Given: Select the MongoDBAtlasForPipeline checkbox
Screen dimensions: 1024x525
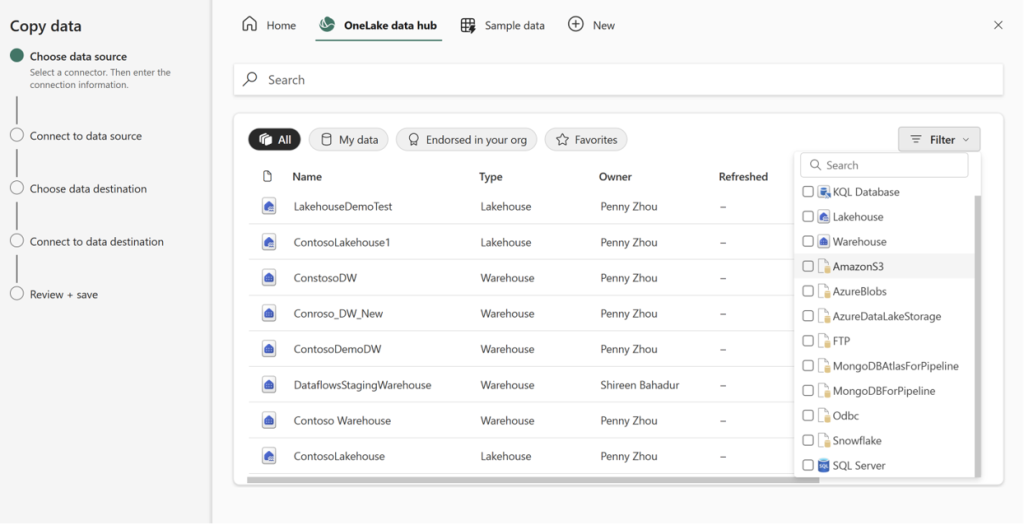Looking at the screenshot, I should 808,366.
